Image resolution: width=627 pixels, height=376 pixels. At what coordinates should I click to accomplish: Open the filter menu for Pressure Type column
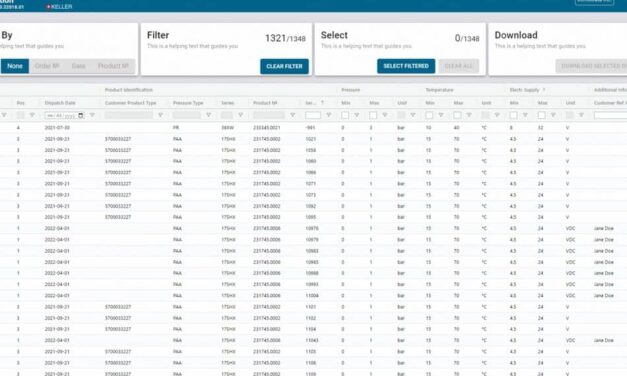(208, 115)
